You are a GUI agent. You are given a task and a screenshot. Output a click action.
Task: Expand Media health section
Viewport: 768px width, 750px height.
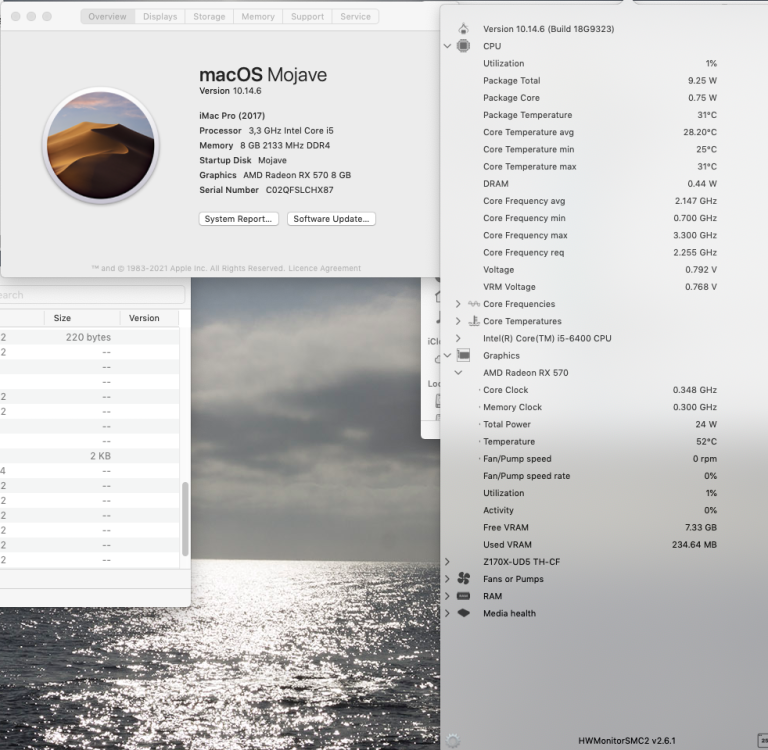(x=447, y=613)
